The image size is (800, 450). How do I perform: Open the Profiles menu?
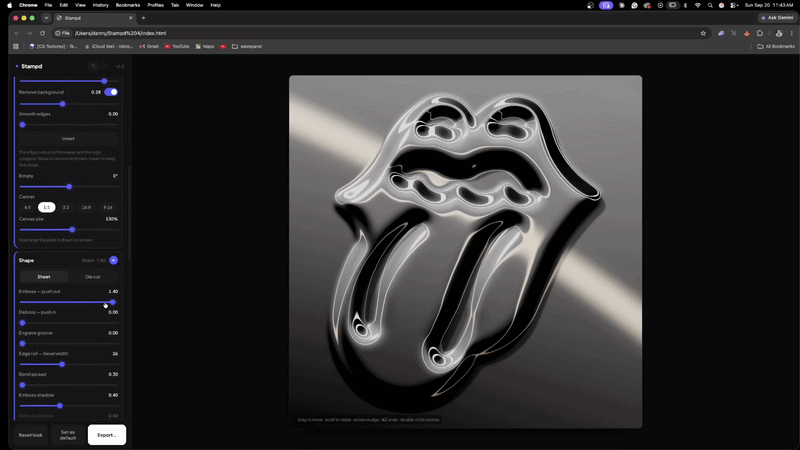pos(155,5)
